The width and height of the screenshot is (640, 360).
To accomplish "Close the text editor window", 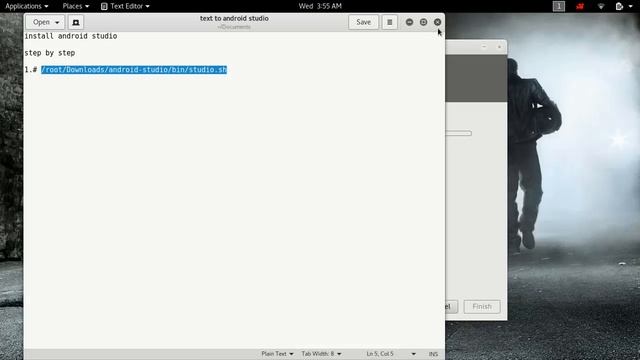I will [x=437, y=22].
